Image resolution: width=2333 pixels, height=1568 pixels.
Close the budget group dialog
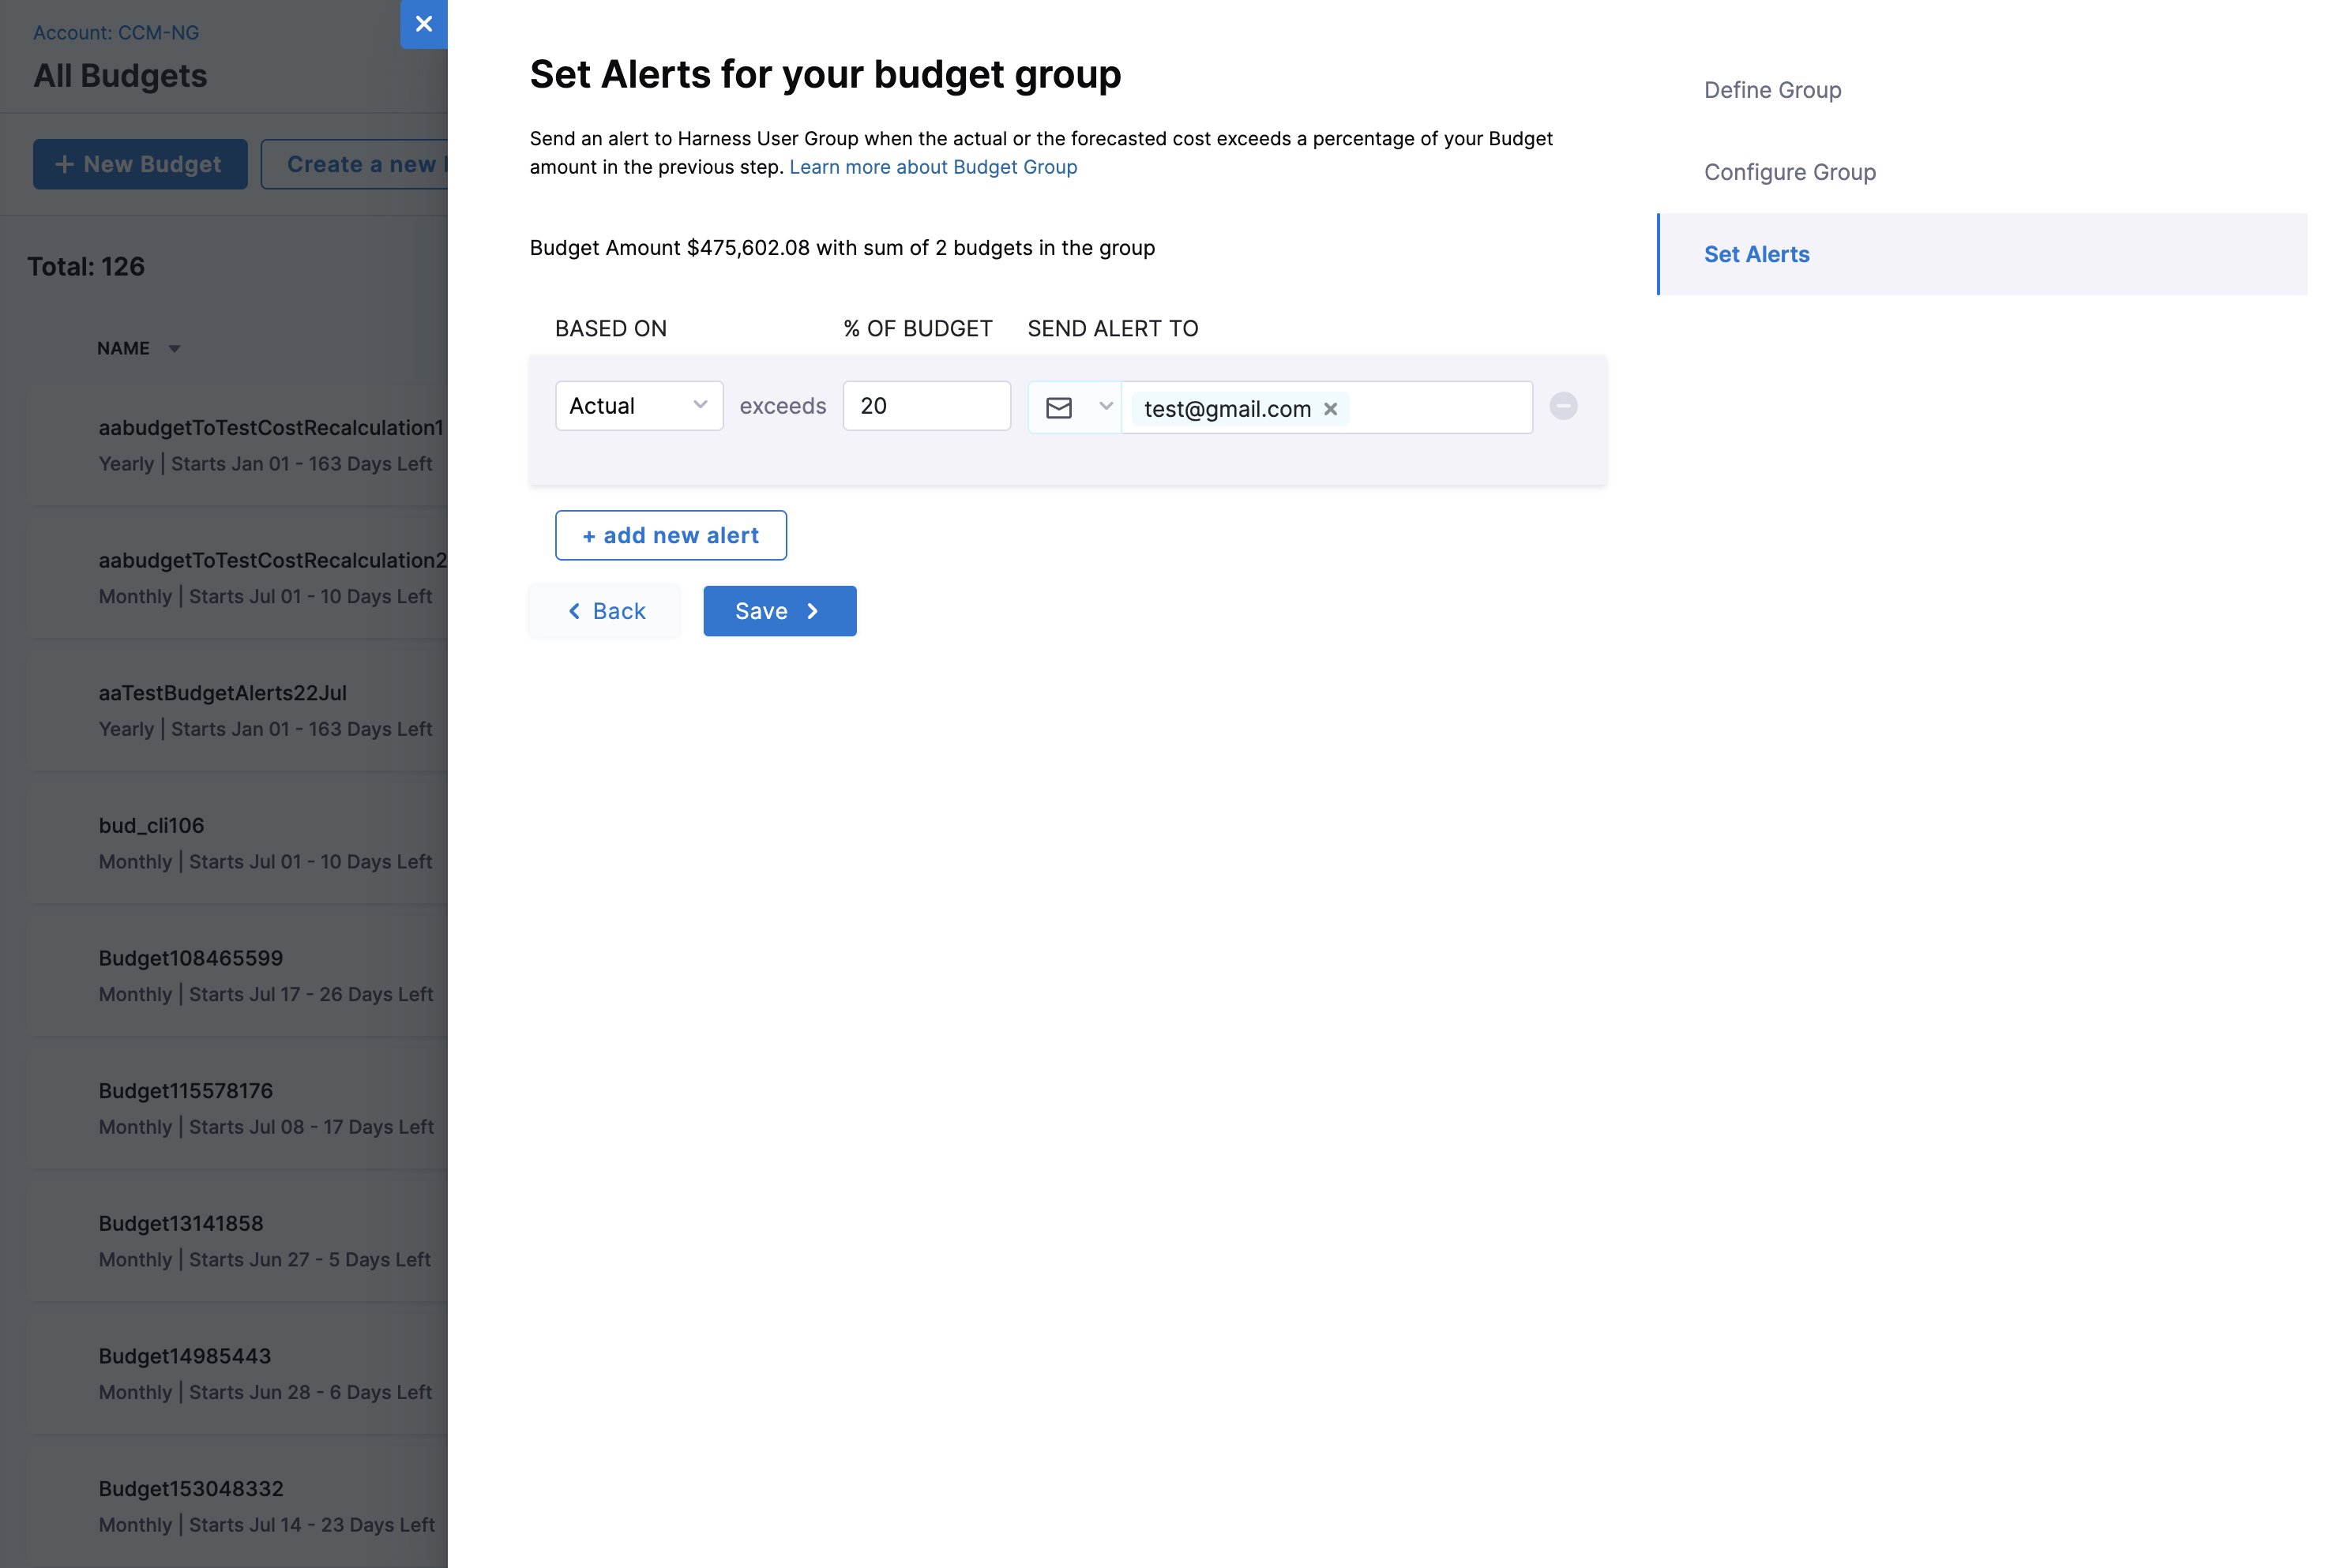point(423,24)
